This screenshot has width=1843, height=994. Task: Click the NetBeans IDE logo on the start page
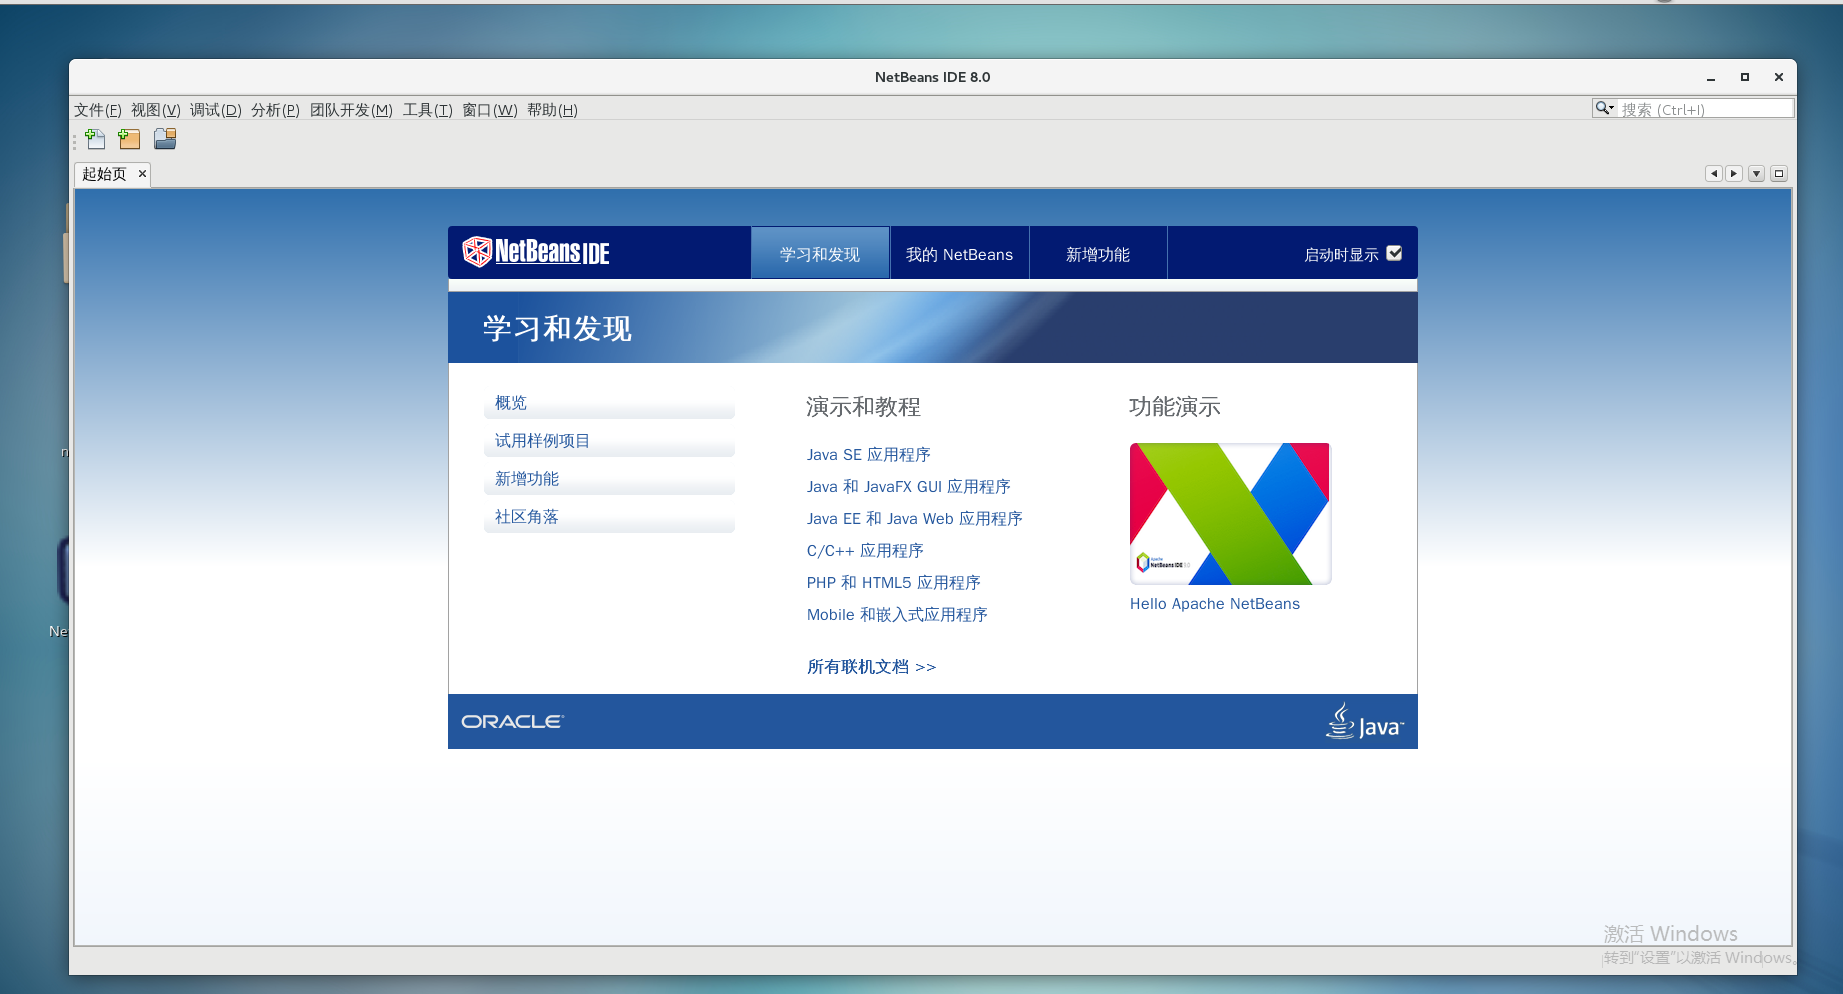pyautogui.click(x=537, y=252)
